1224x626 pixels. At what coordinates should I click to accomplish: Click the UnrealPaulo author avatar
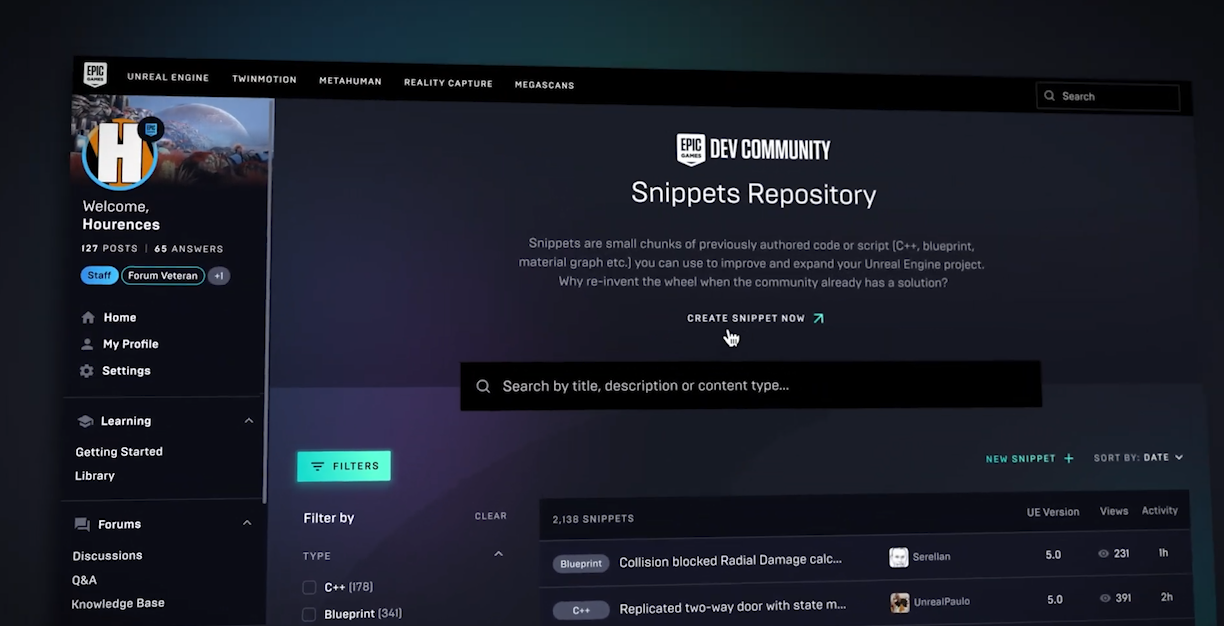[900, 602]
